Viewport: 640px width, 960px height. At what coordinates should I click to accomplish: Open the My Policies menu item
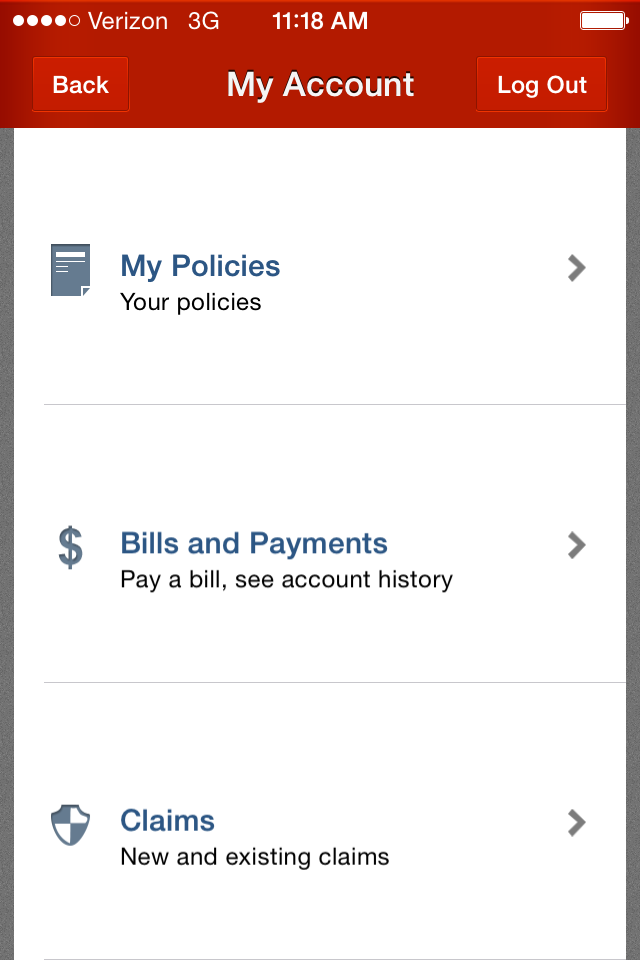point(335,266)
